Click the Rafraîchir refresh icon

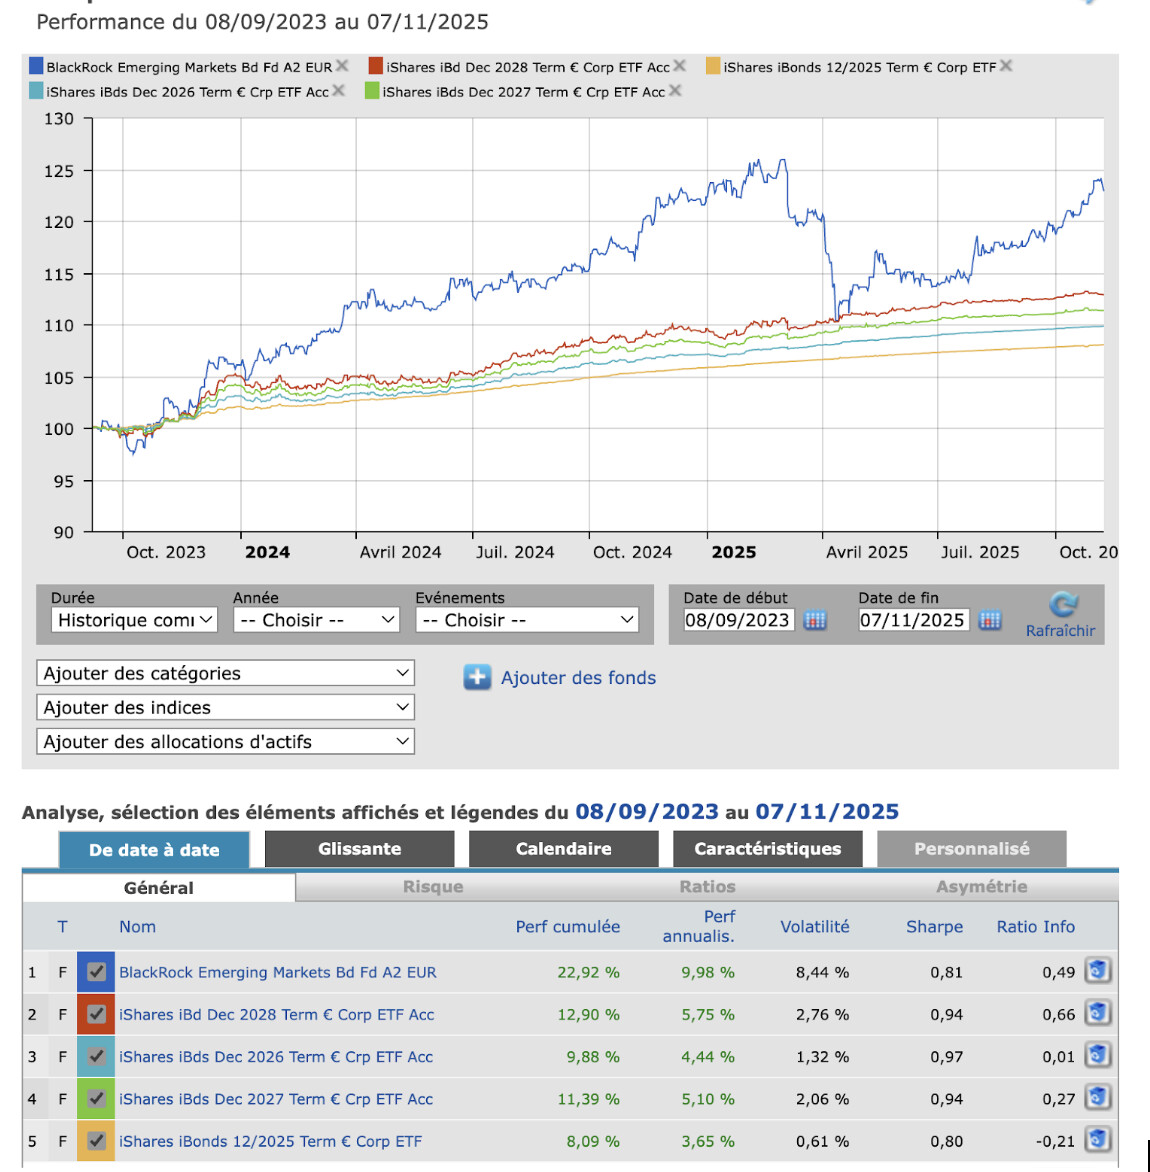[x=1062, y=605]
